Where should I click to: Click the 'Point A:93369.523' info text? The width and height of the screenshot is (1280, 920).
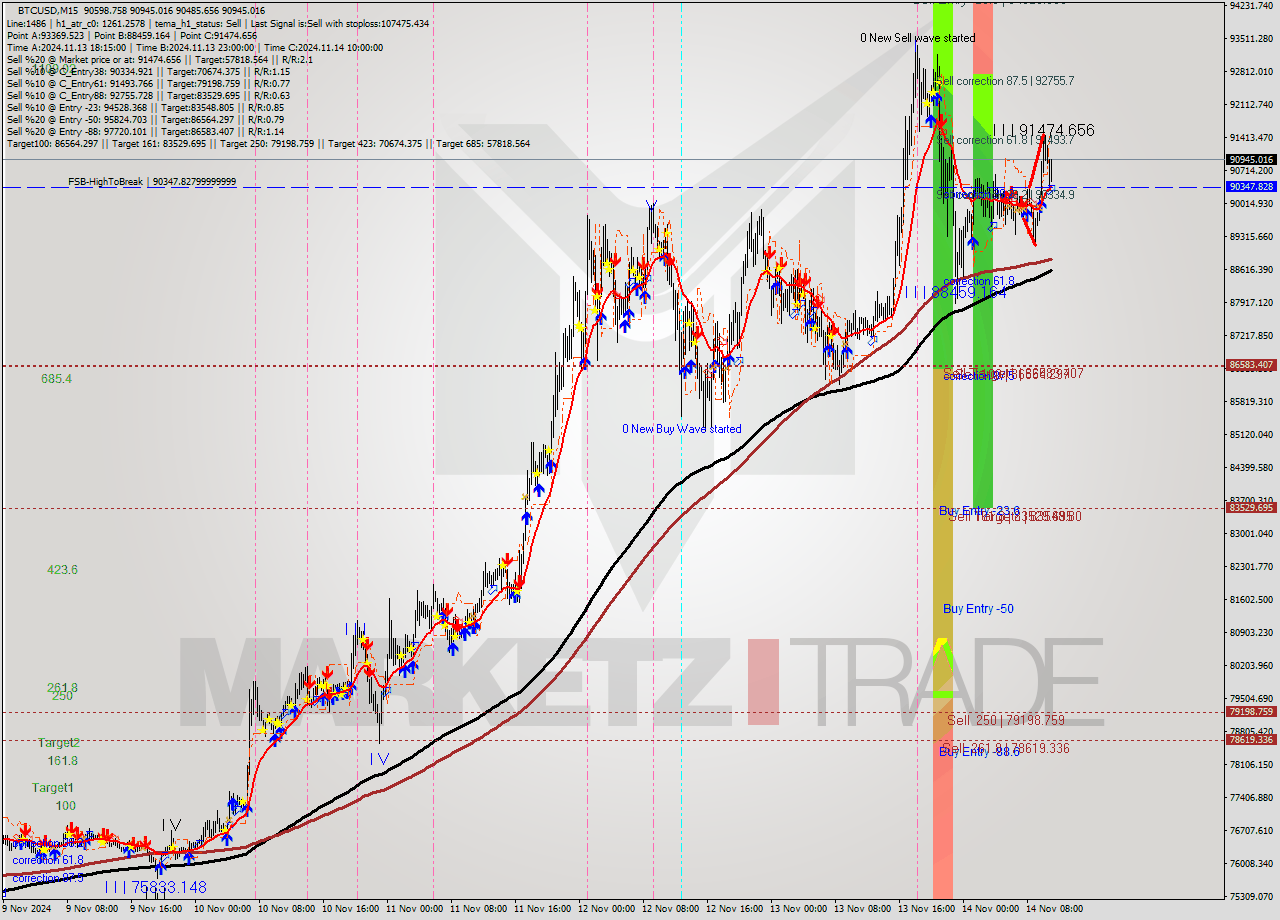point(45,35)
